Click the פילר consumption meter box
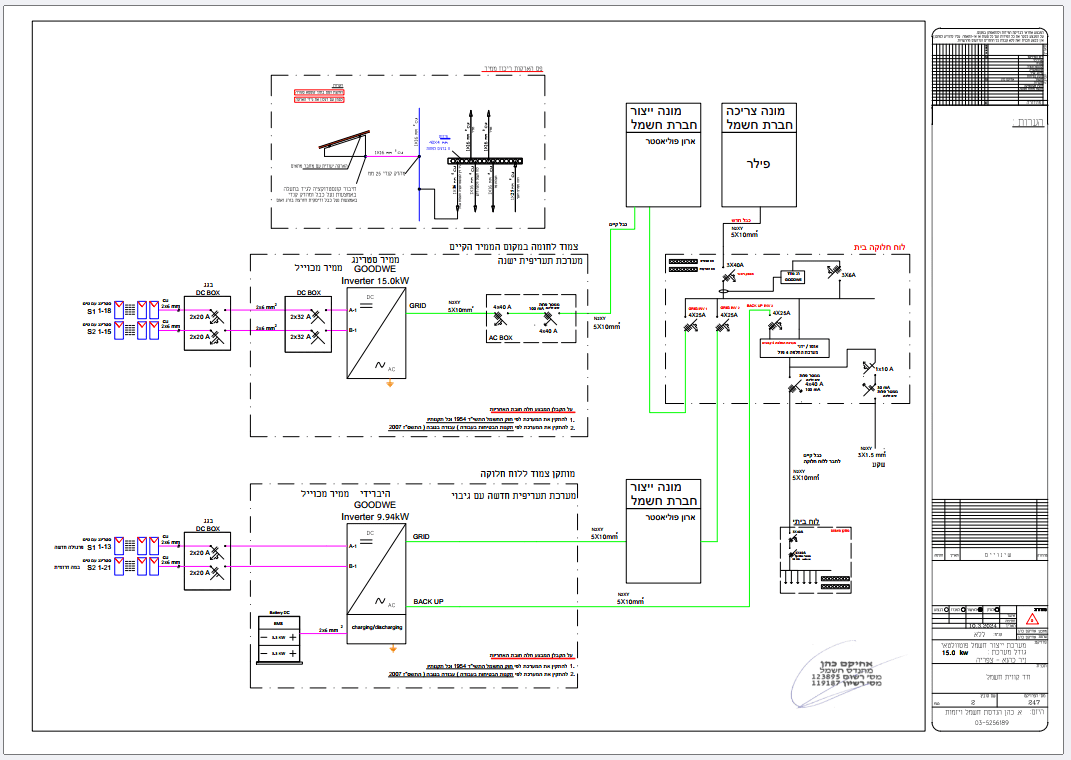Image resolution: width=1071 pixels, height=760 pixels. 759,154
